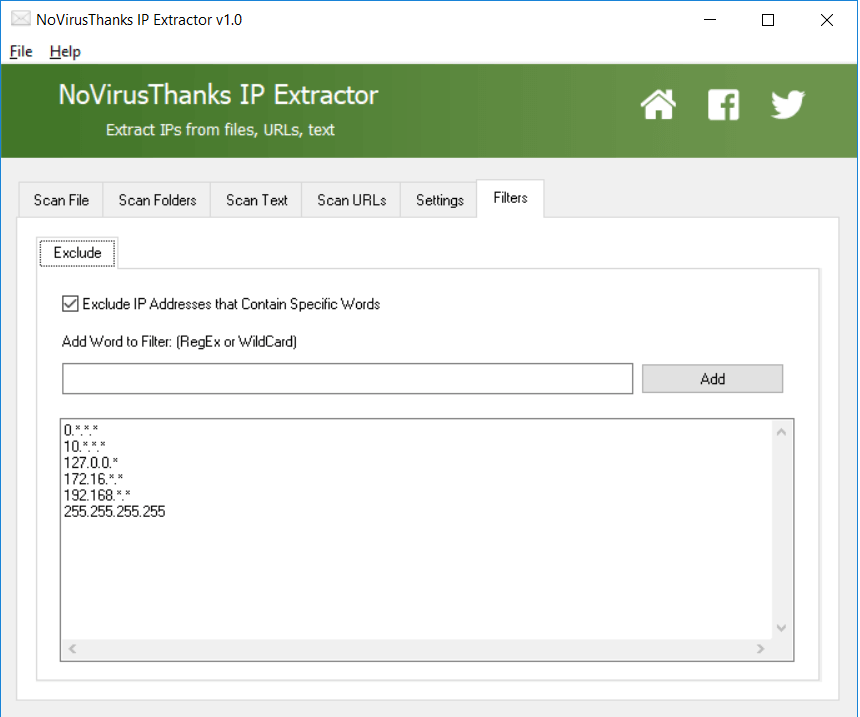Viewport: 860px width, 717px height.
Task: Switch to the Scan Text tab
Action: [x=257, y=200]
